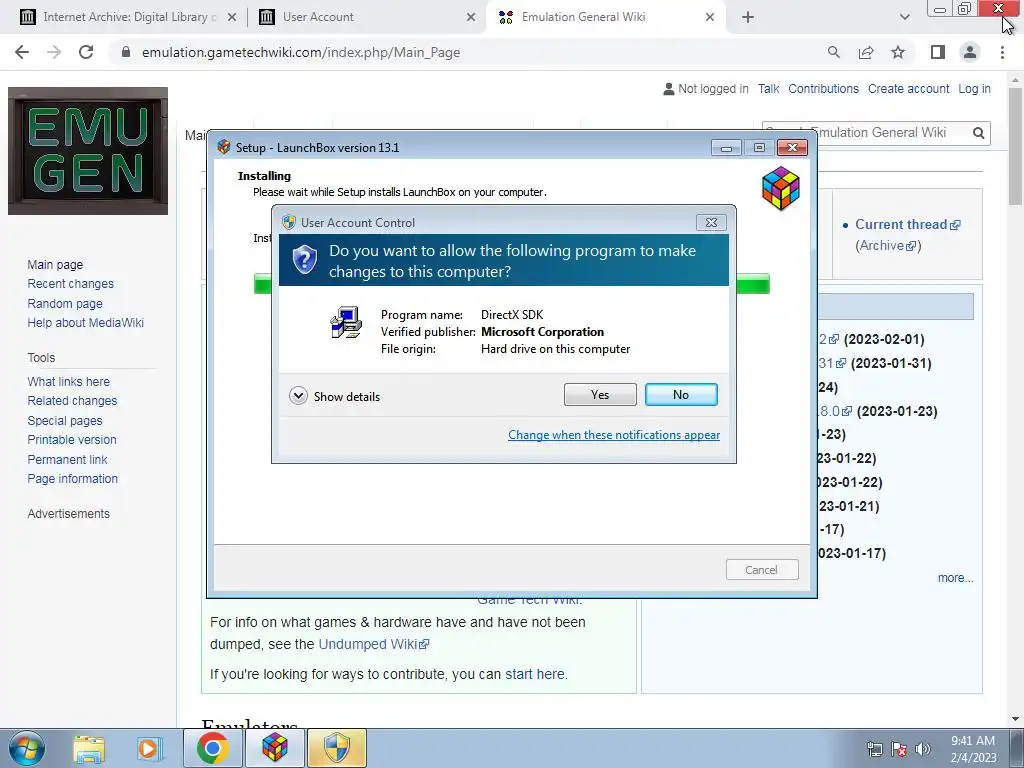Click the more... link
Viewport: 1024px width, 768px height.
(x=955, y=578)
